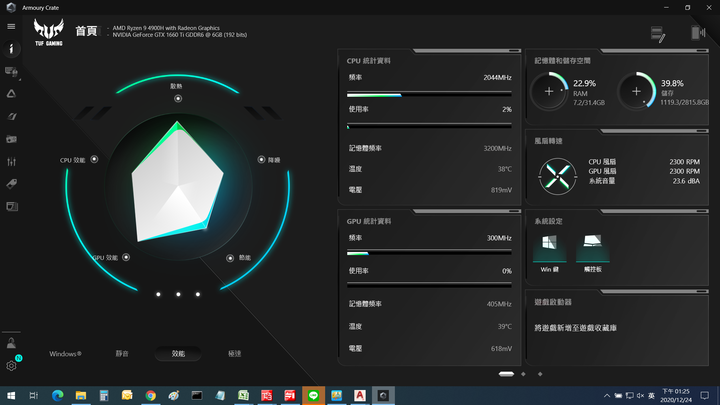Click the CPU temperature 38°C value

(505, 169)
